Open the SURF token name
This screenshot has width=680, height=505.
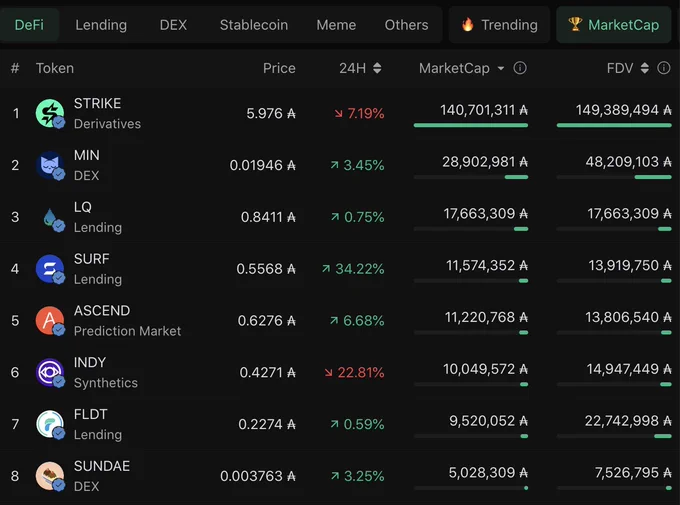coord(92,259)
